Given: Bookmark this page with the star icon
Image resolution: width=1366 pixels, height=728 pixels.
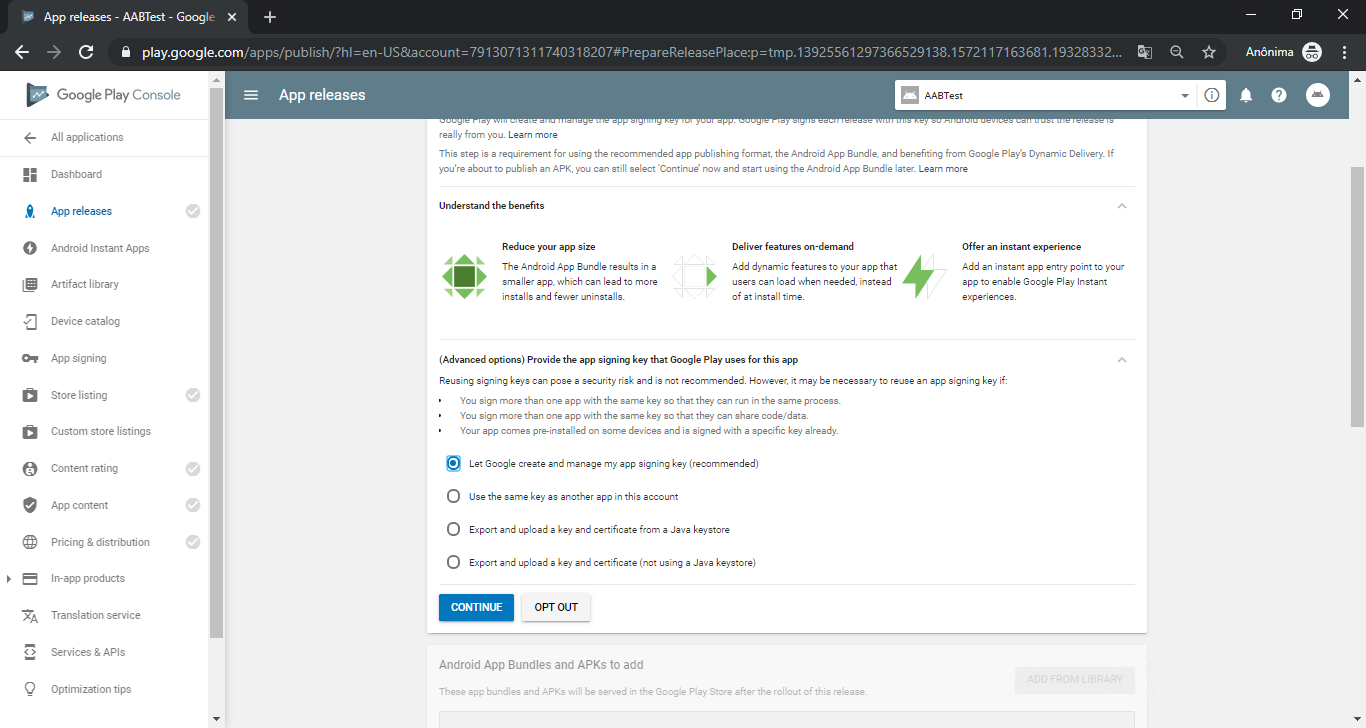Looking at the screenshot, I should click(1209, 52).
